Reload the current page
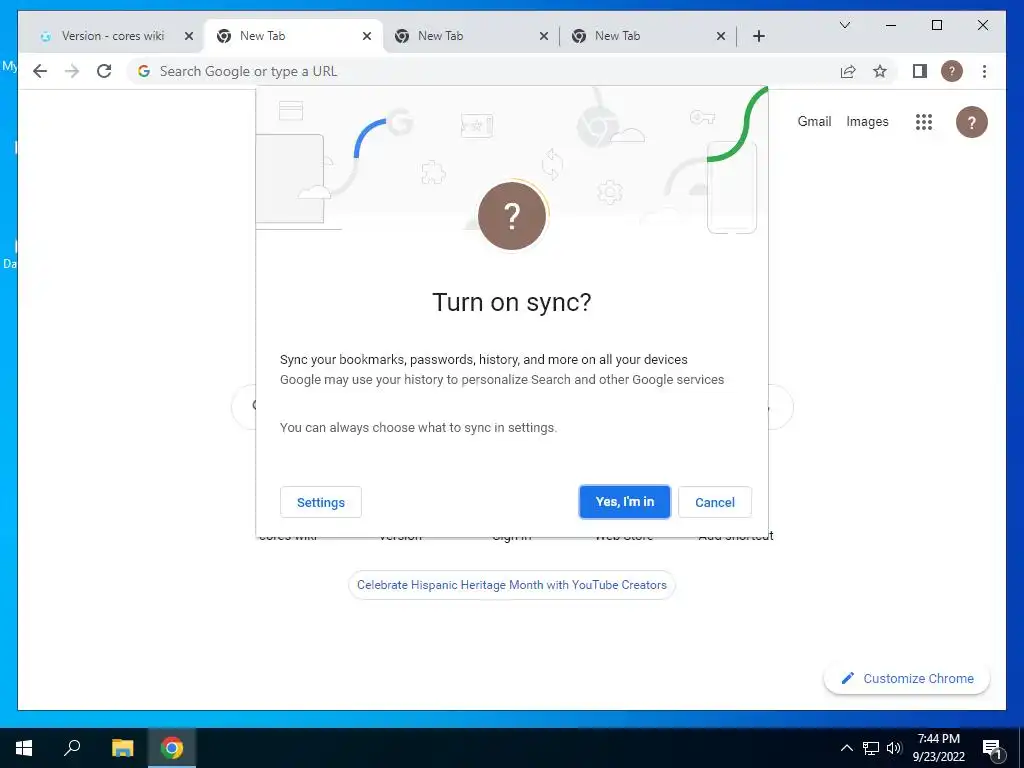 (x=104, y=71)
